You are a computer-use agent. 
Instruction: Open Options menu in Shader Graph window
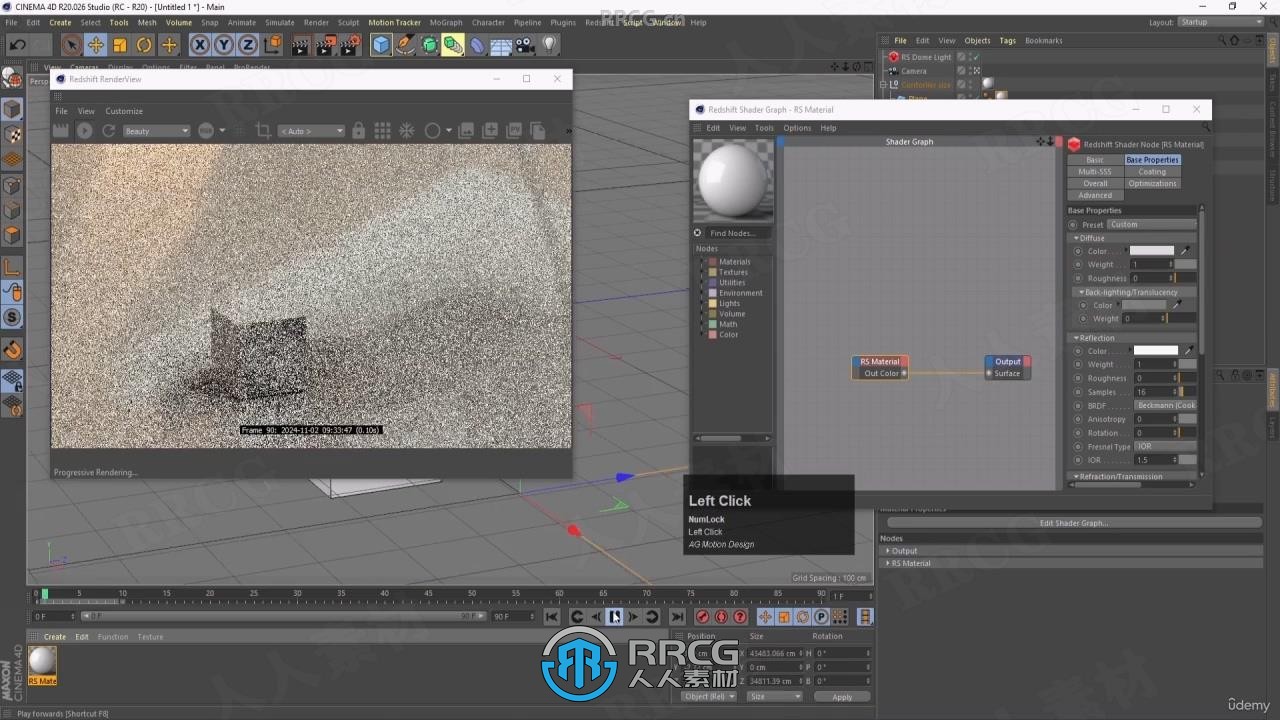click(x=797, y=128)
